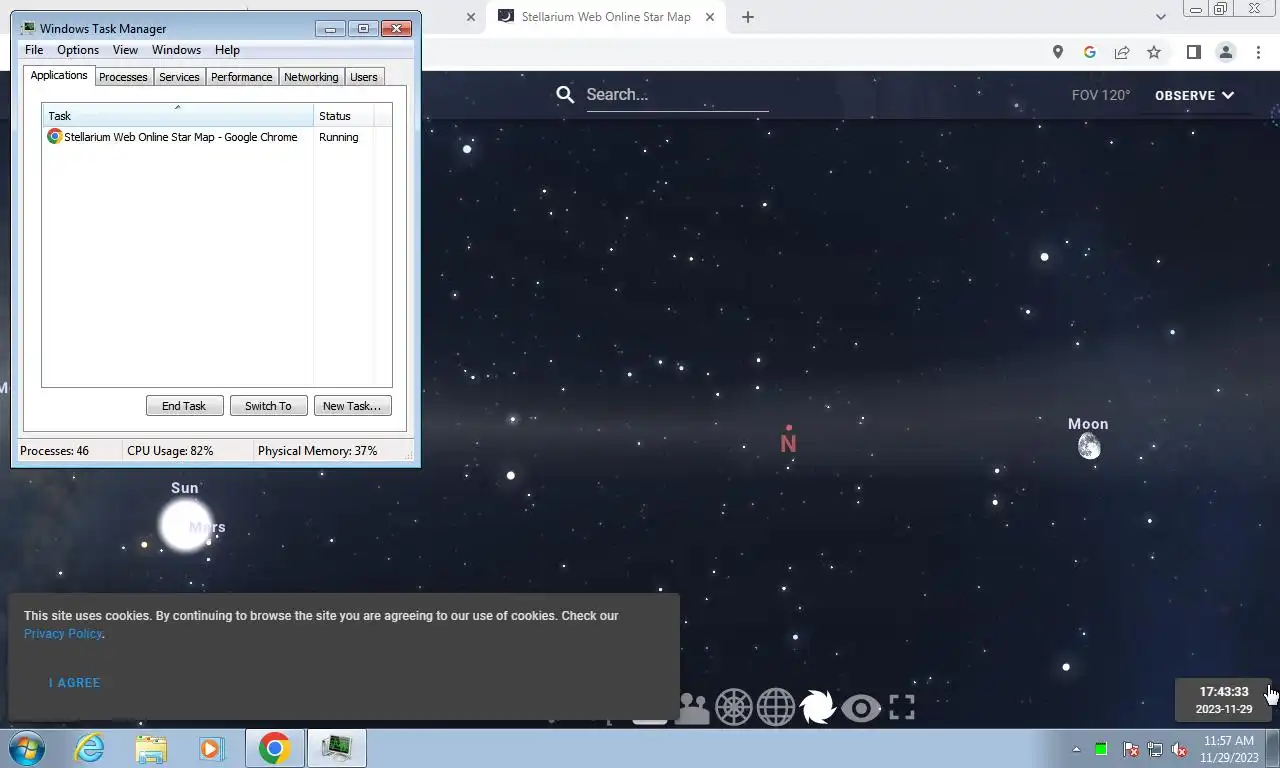Open the OBSERVE dropdown menu
The height and width of the screenshot is (768, 1280).
(x=1195, y=95)
